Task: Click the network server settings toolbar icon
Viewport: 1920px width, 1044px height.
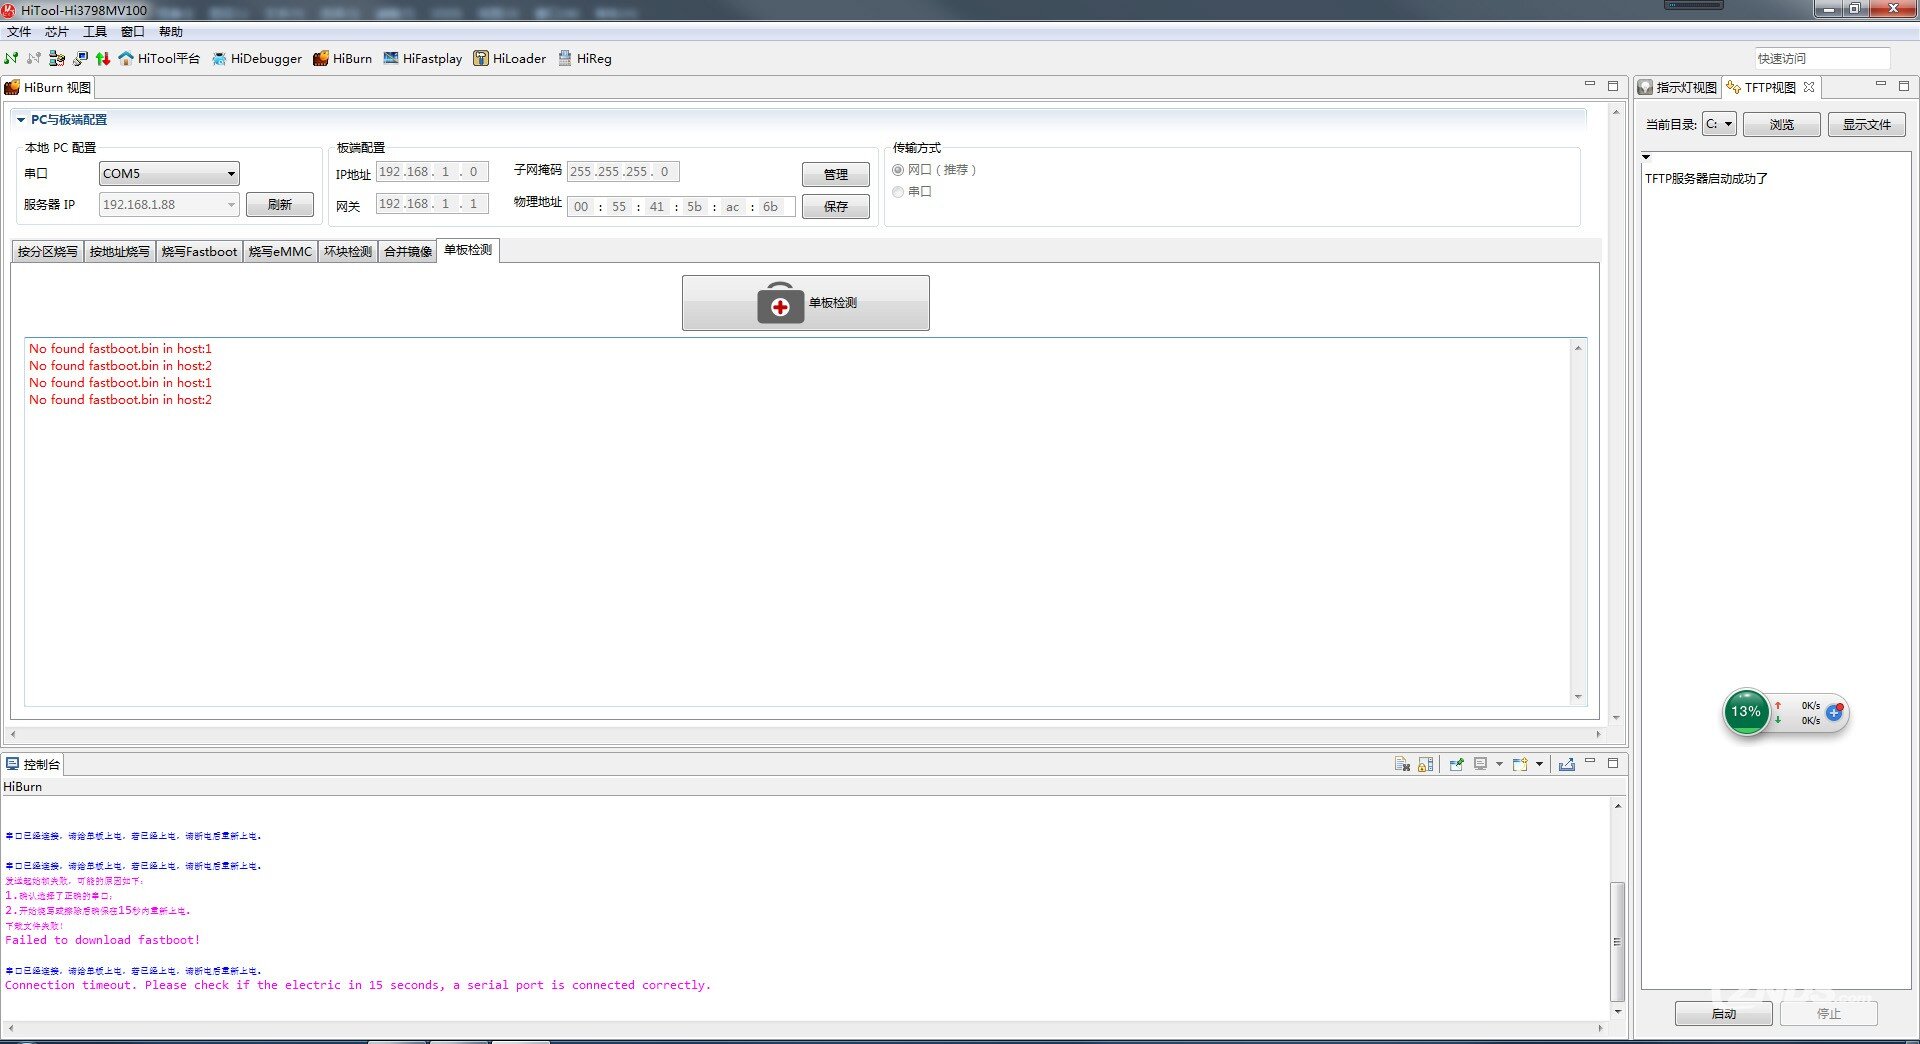Action: pyautogui.click(x=57, y=59)
